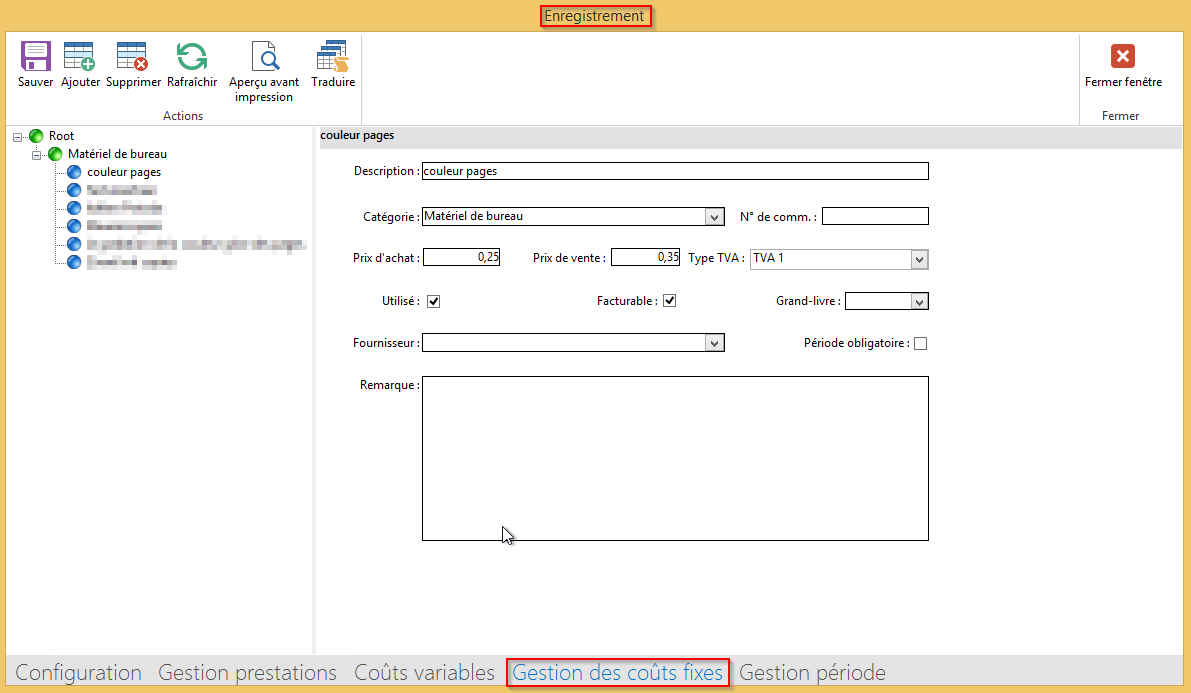The height and width of the screenshot is (693, 1191).
Task: Click the Supprimer record icon
Action: pos(133,56)
